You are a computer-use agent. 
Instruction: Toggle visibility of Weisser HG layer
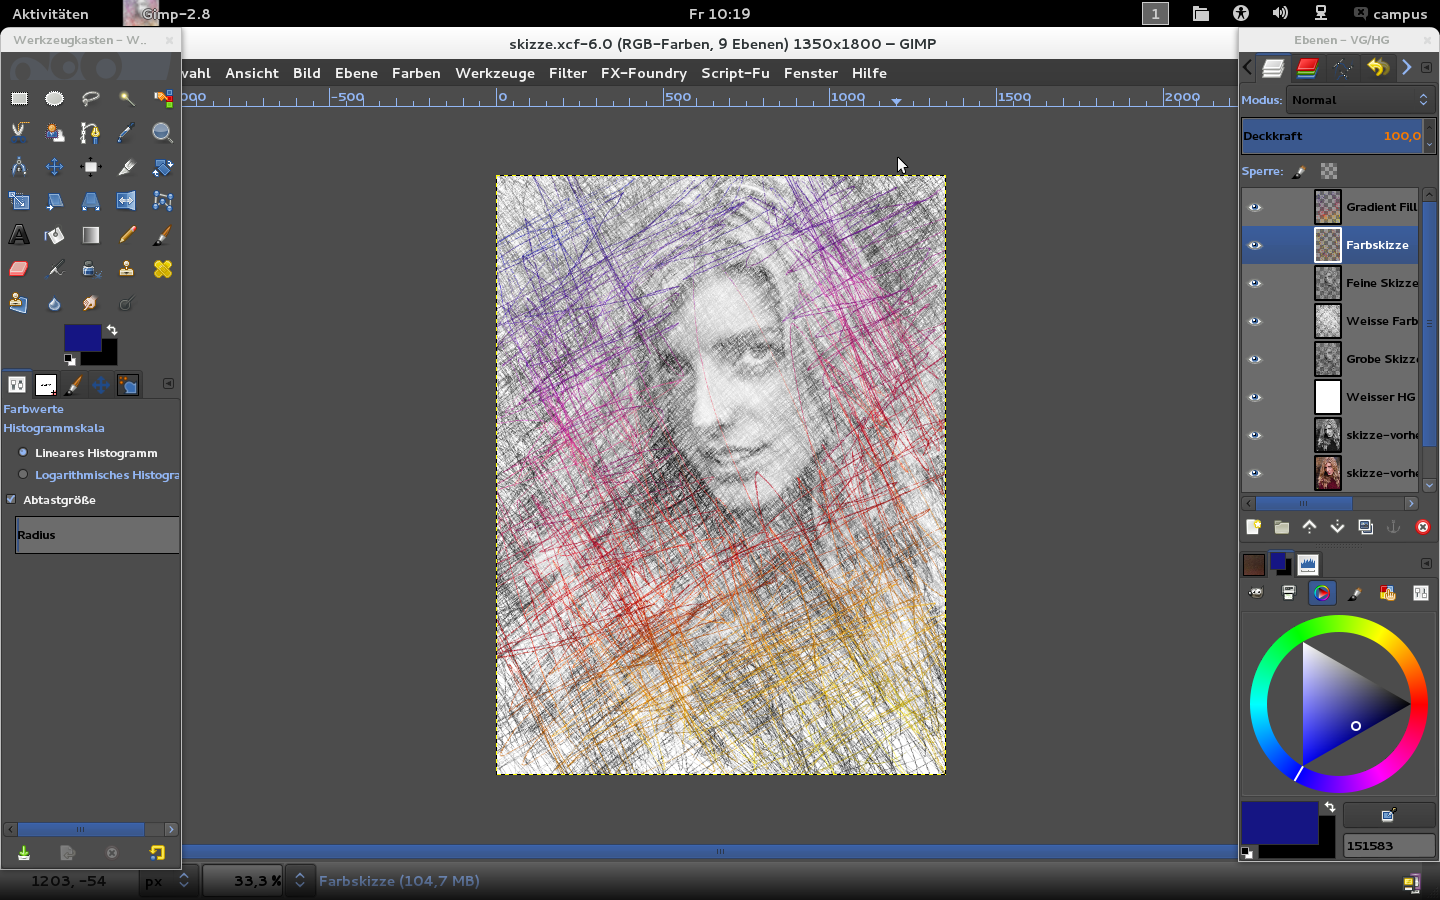click(1255, 397)
